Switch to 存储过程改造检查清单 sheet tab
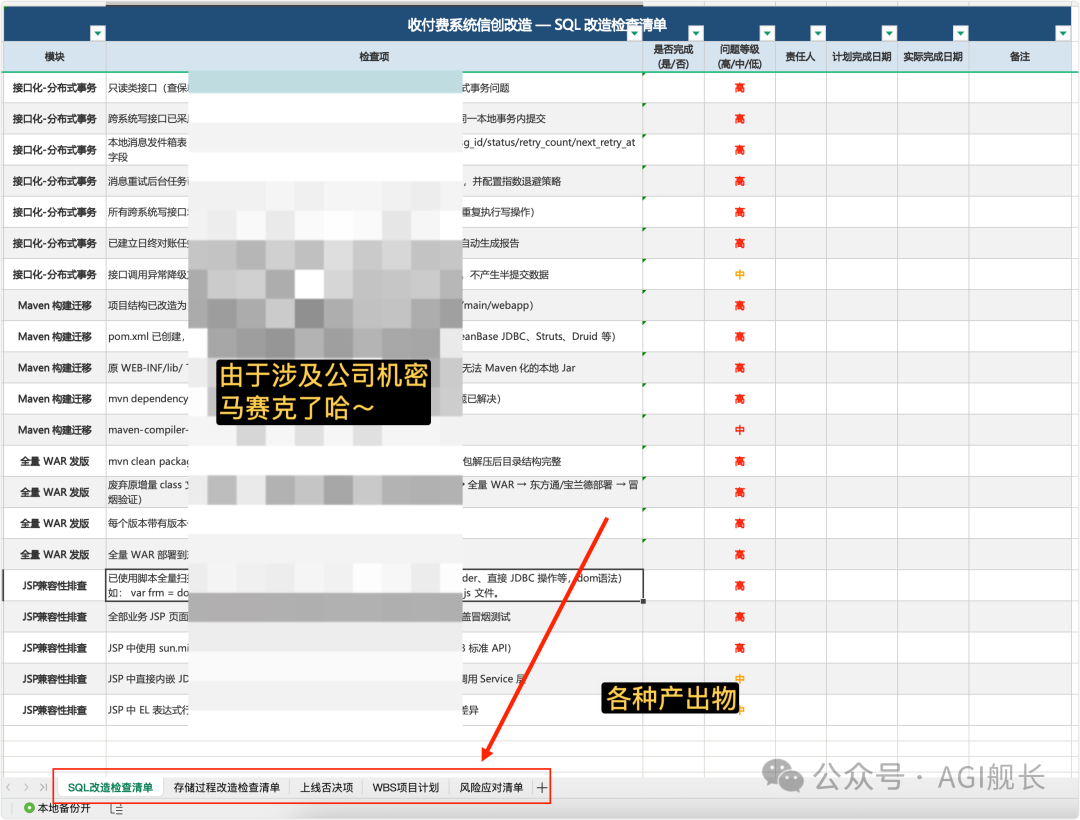Viewport: 1080px width, 820px height. [227, 788]
